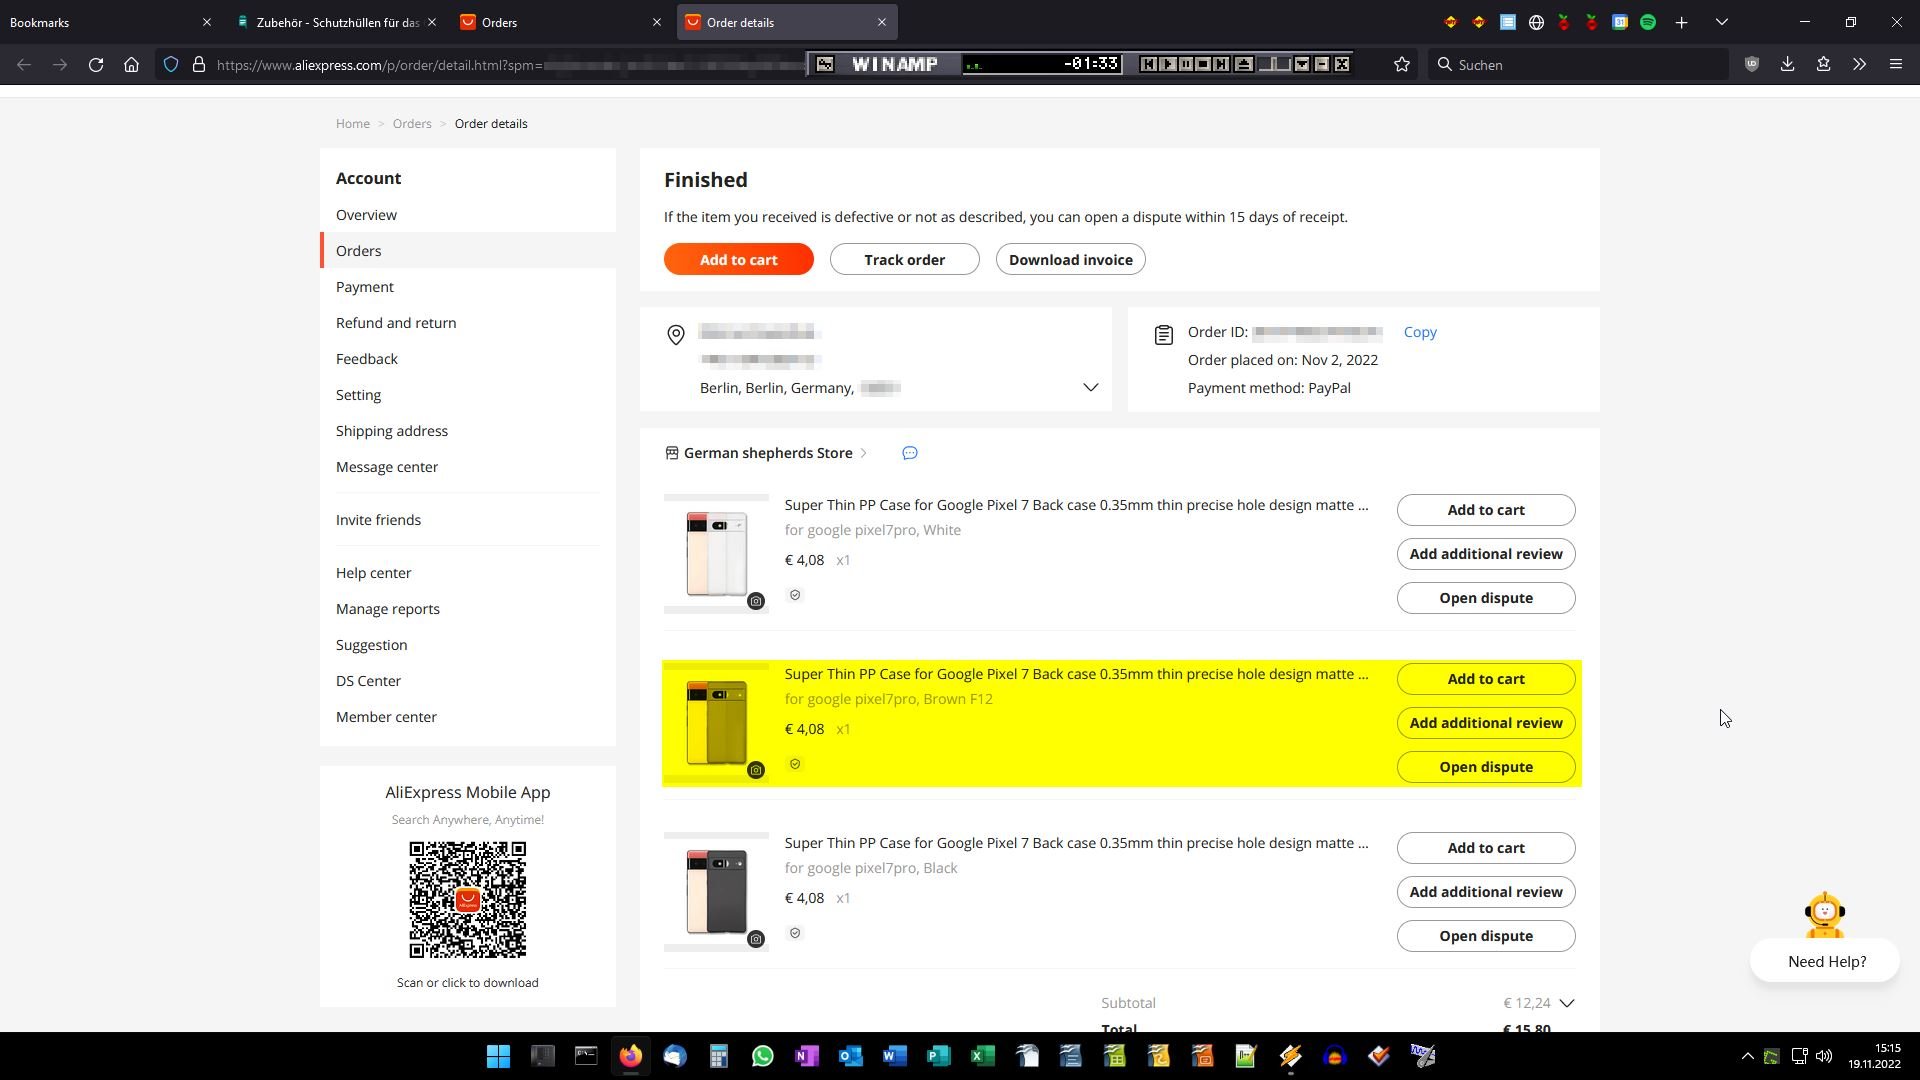Screen dimensions: 1920x1080
Task: Open dispute for Brown F12 case
Action: [1485, 767]
